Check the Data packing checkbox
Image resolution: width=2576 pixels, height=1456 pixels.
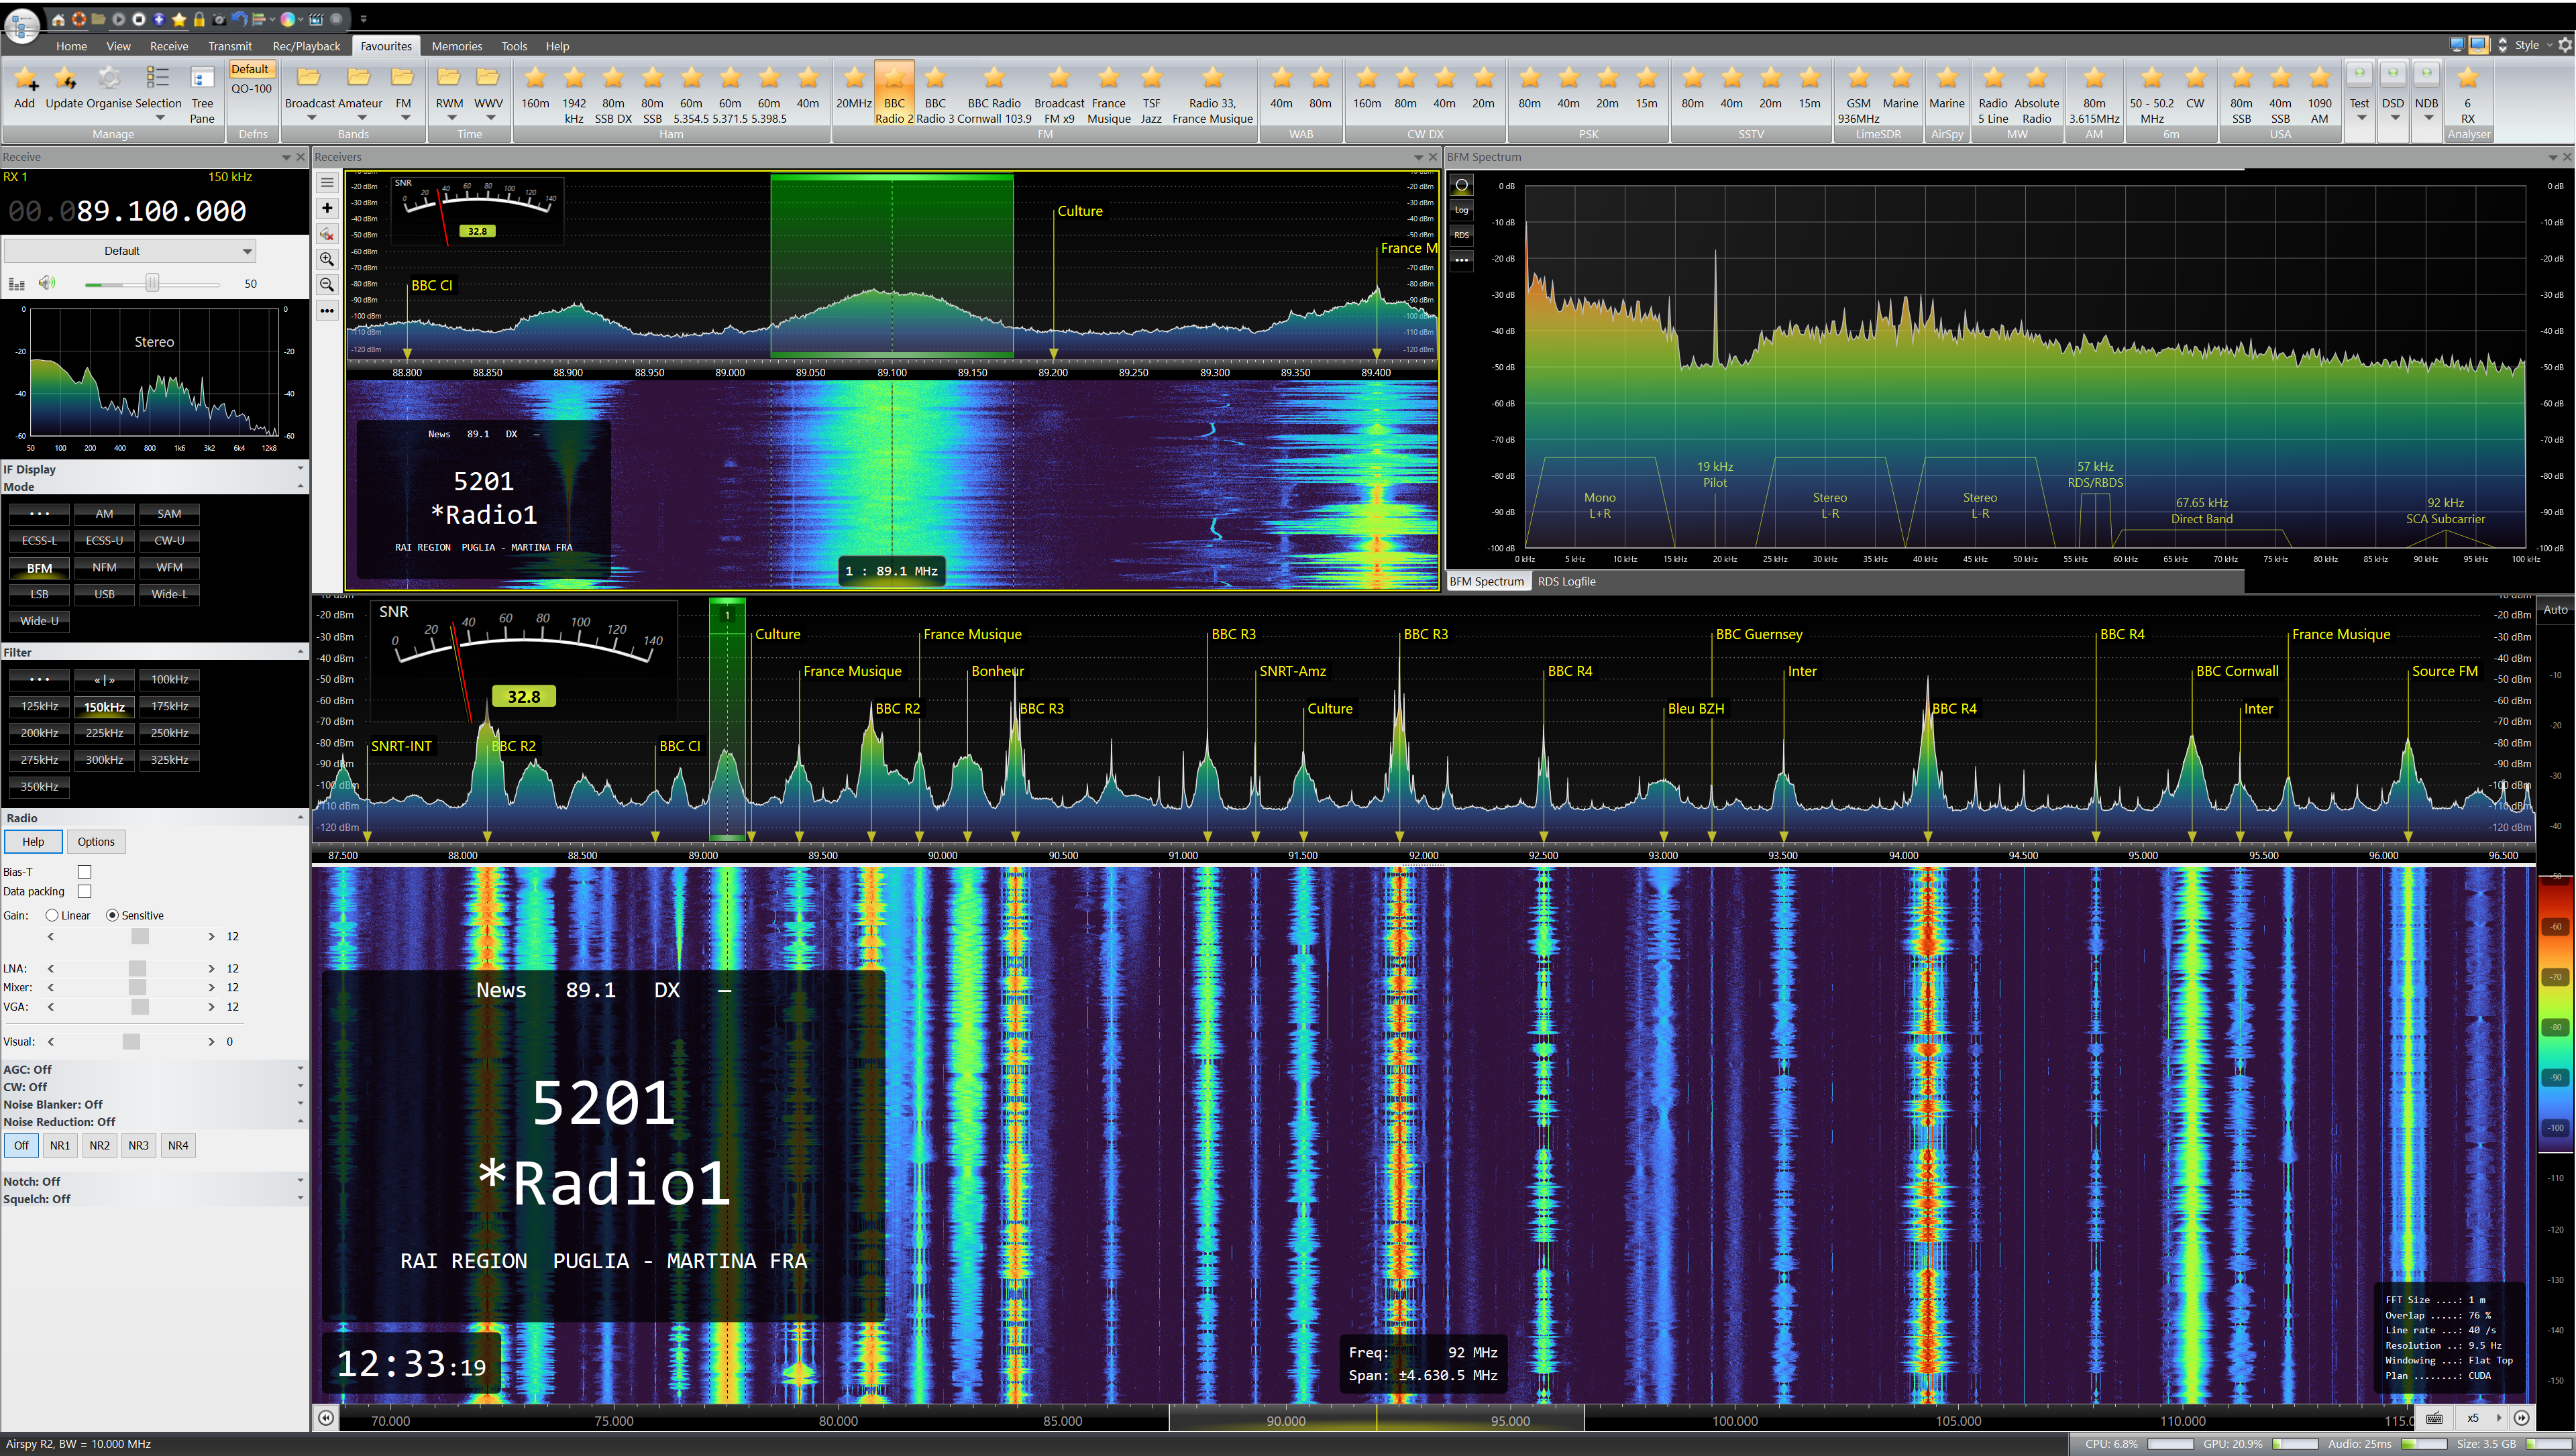[x=85, y=891]
